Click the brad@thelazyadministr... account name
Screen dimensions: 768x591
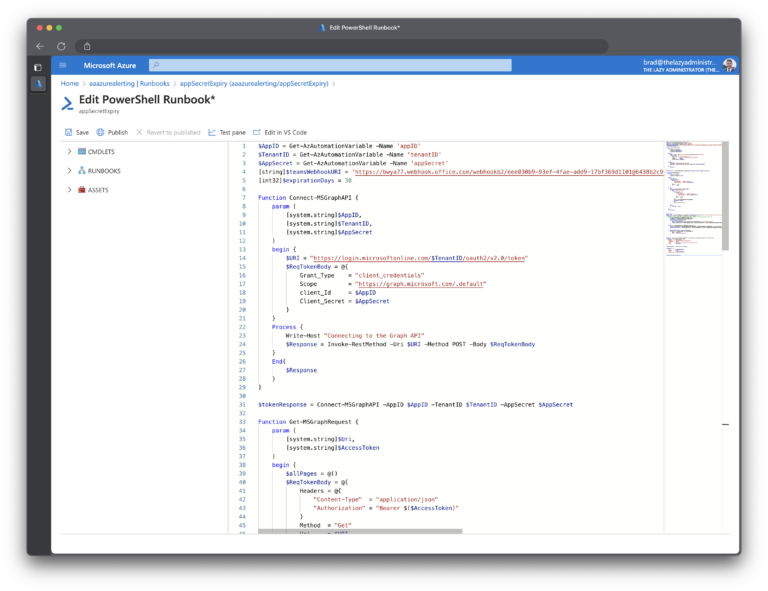point(679,62)
